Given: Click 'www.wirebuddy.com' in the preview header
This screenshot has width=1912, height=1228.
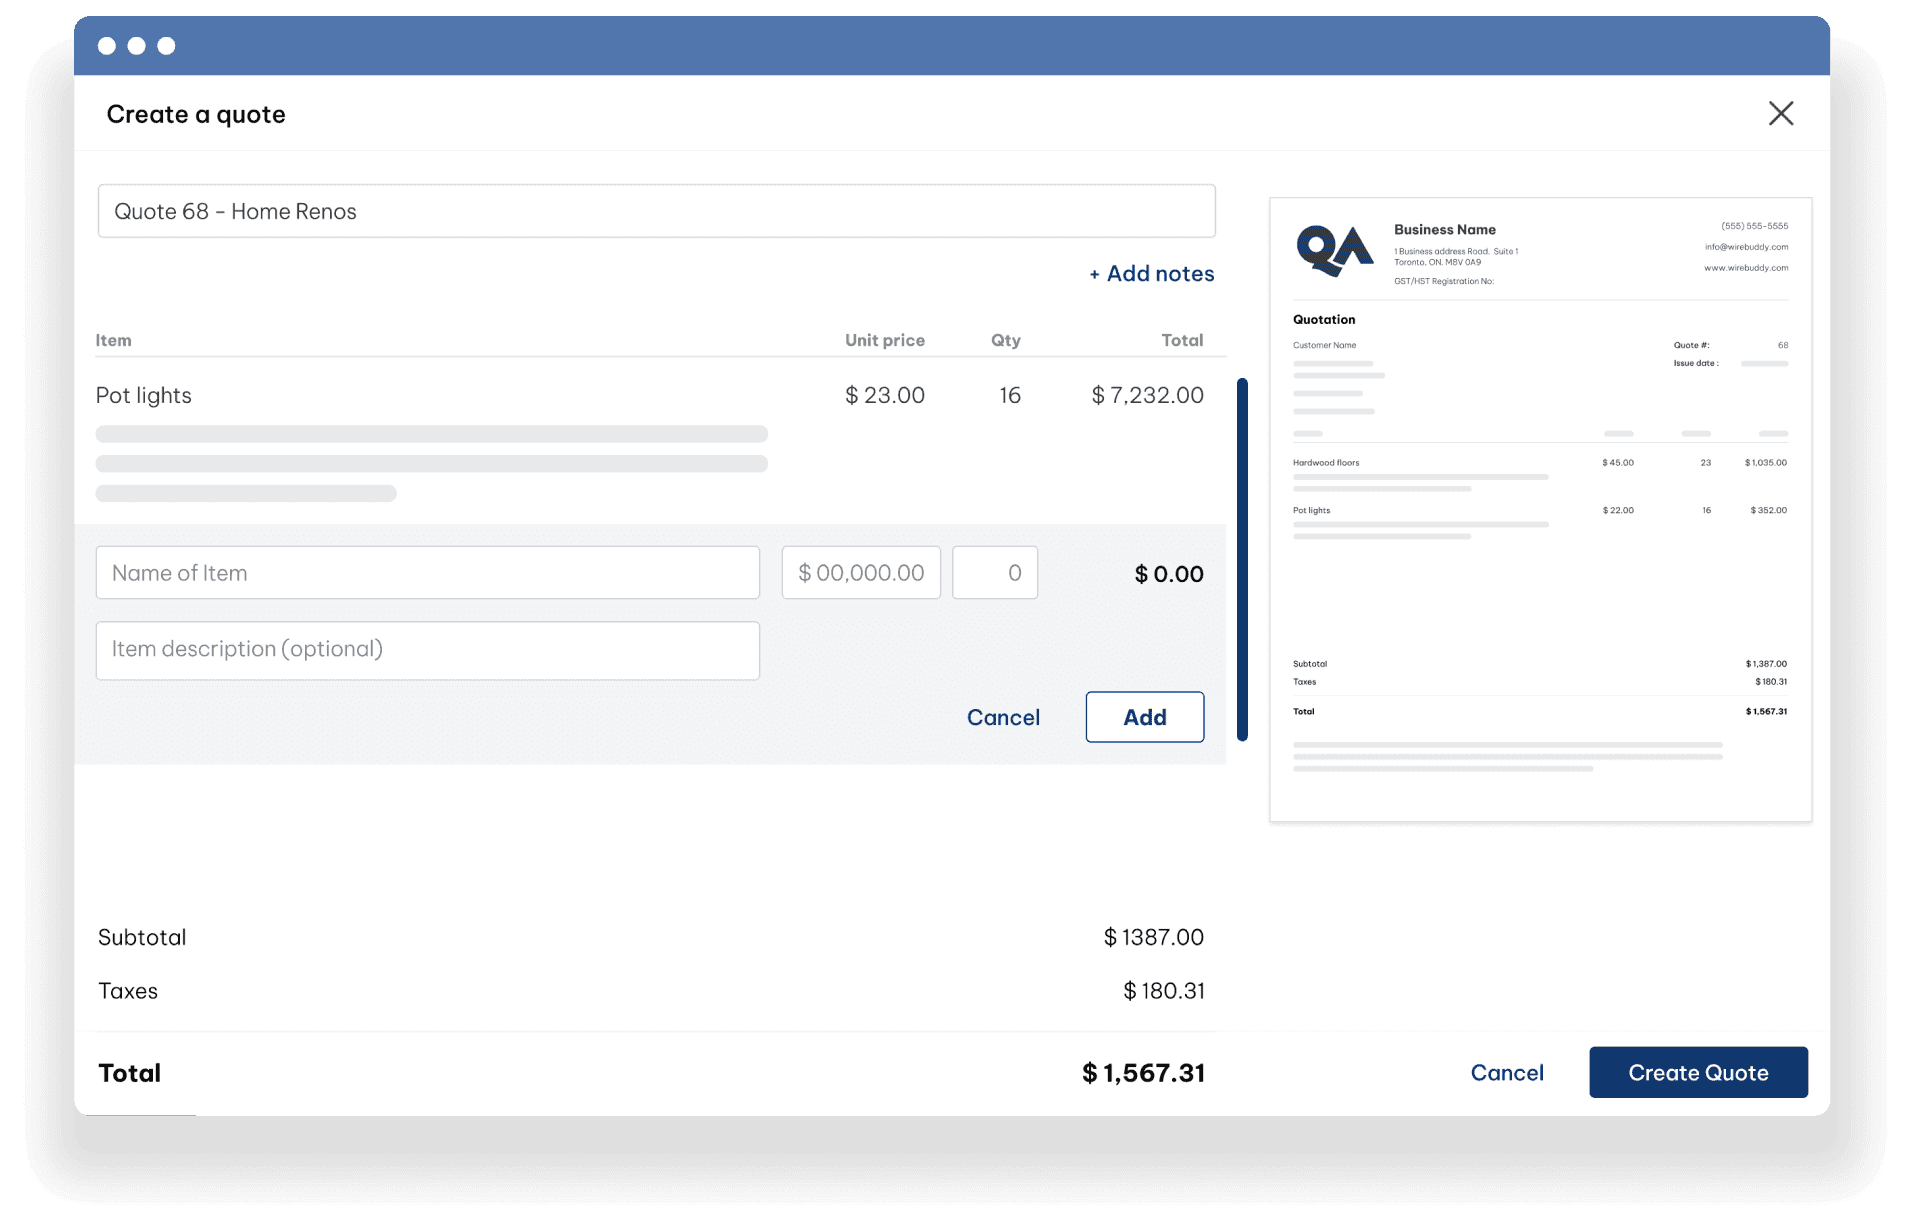Looking at the screenshot, I should click(1746, 268).
